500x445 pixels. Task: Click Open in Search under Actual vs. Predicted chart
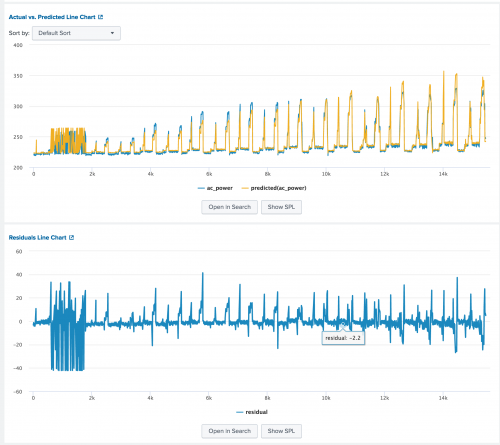(x=229, y=207)
